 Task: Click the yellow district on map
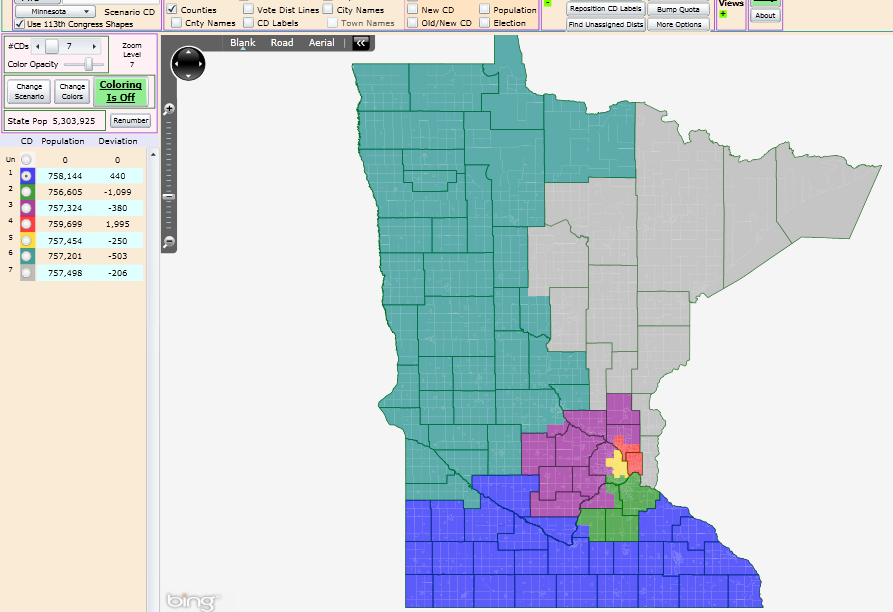point(616,465)
